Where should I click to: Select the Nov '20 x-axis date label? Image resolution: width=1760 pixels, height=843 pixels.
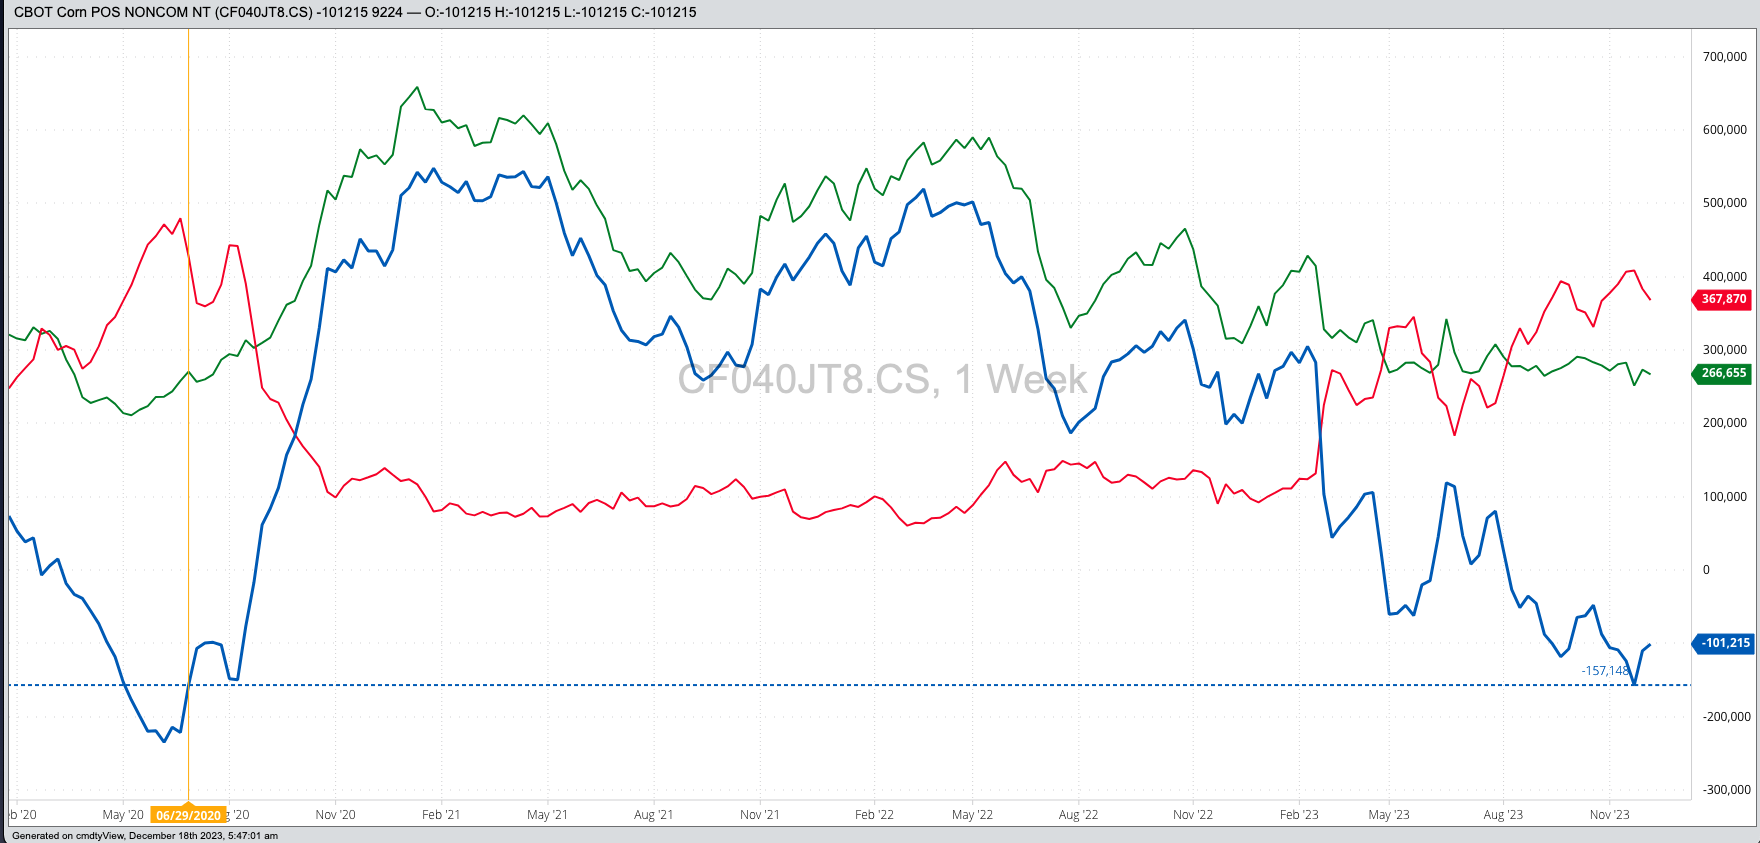click(335, 815)
